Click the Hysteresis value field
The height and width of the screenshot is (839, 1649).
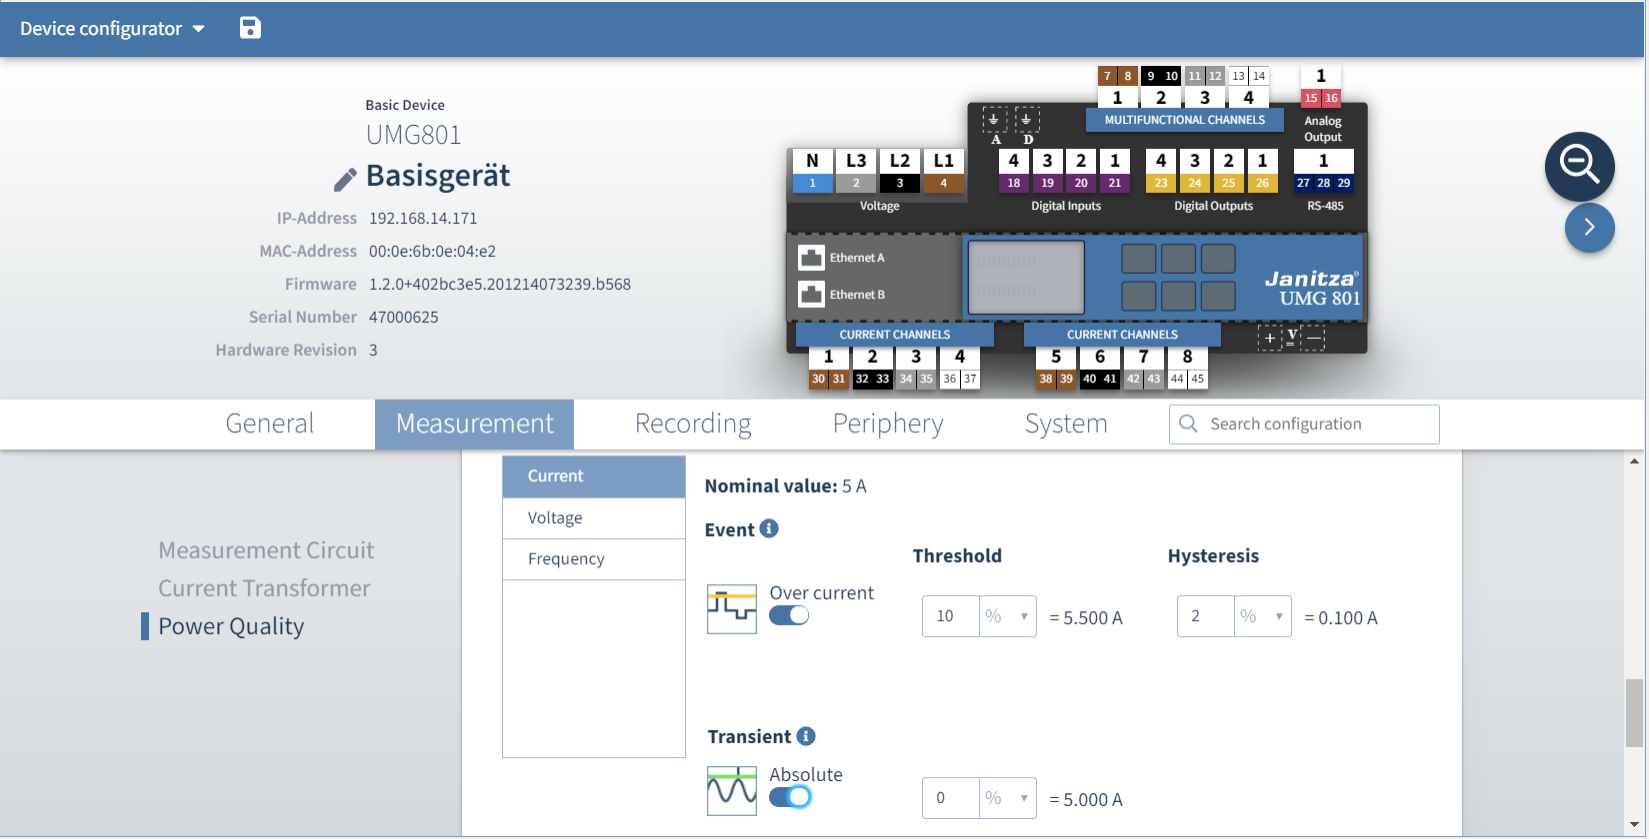tap(1205, 616)
